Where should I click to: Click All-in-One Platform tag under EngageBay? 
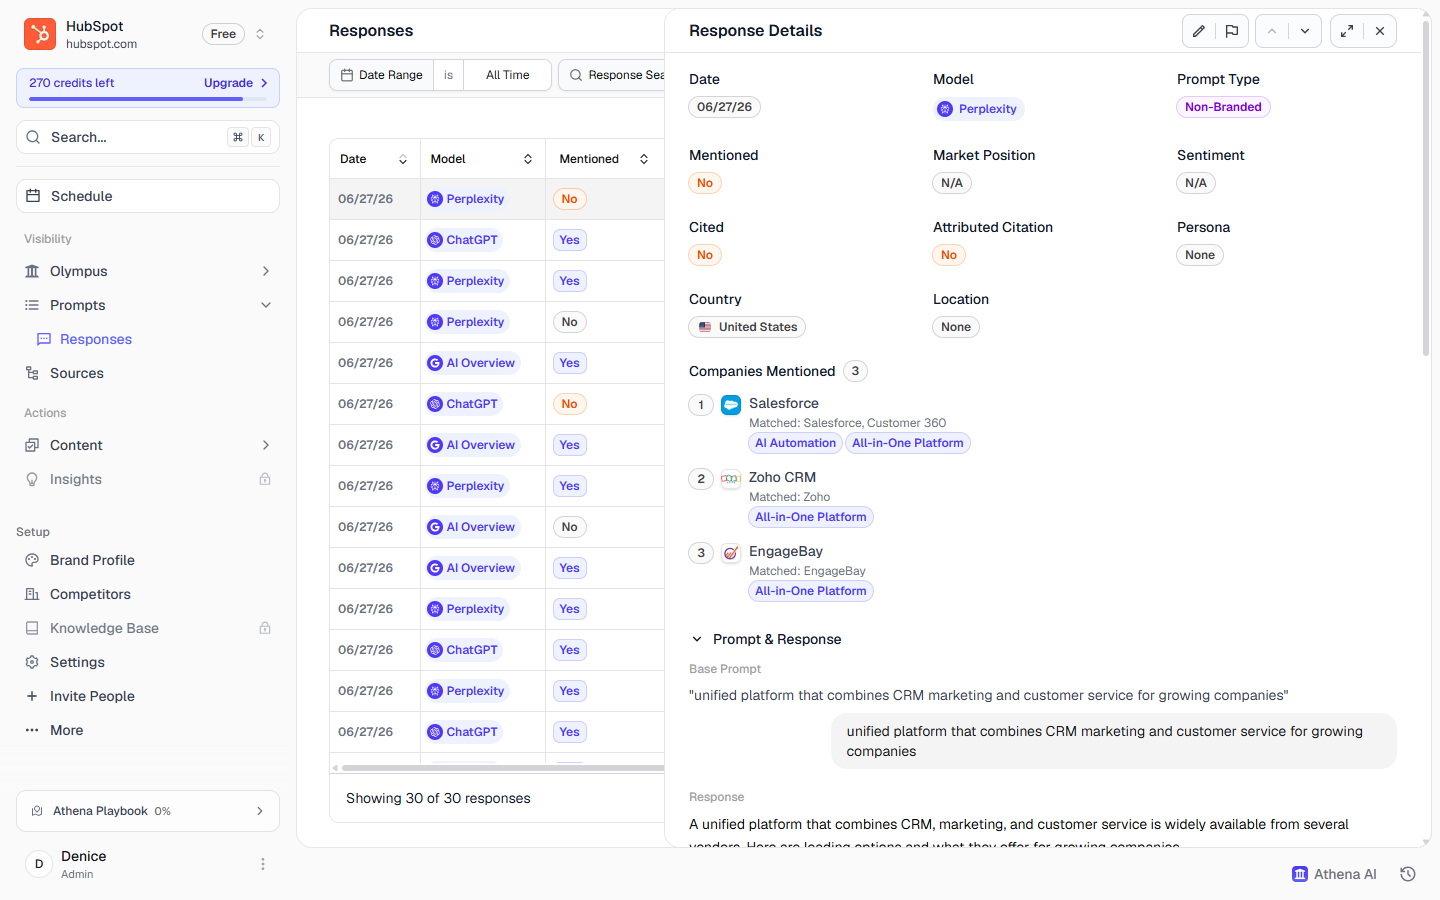pyautogui.click(x=811, y=591)
